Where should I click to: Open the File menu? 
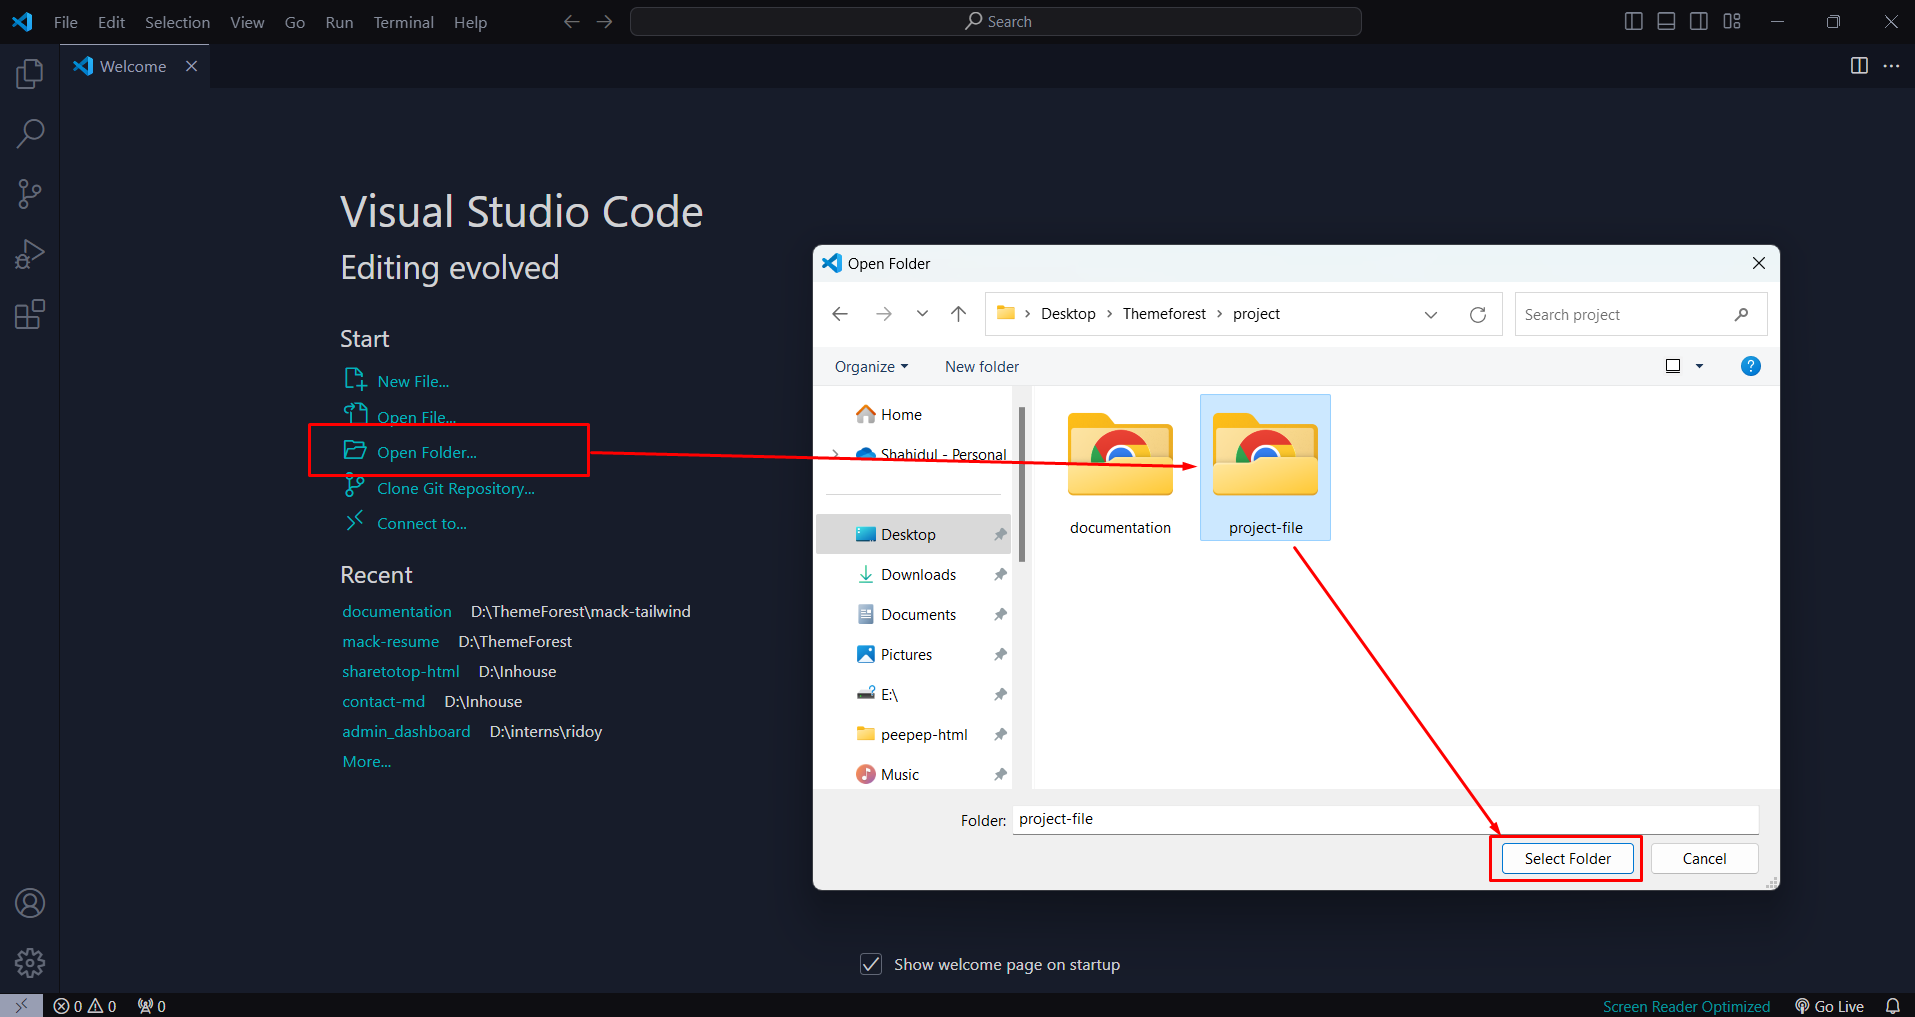click(66, 22)
